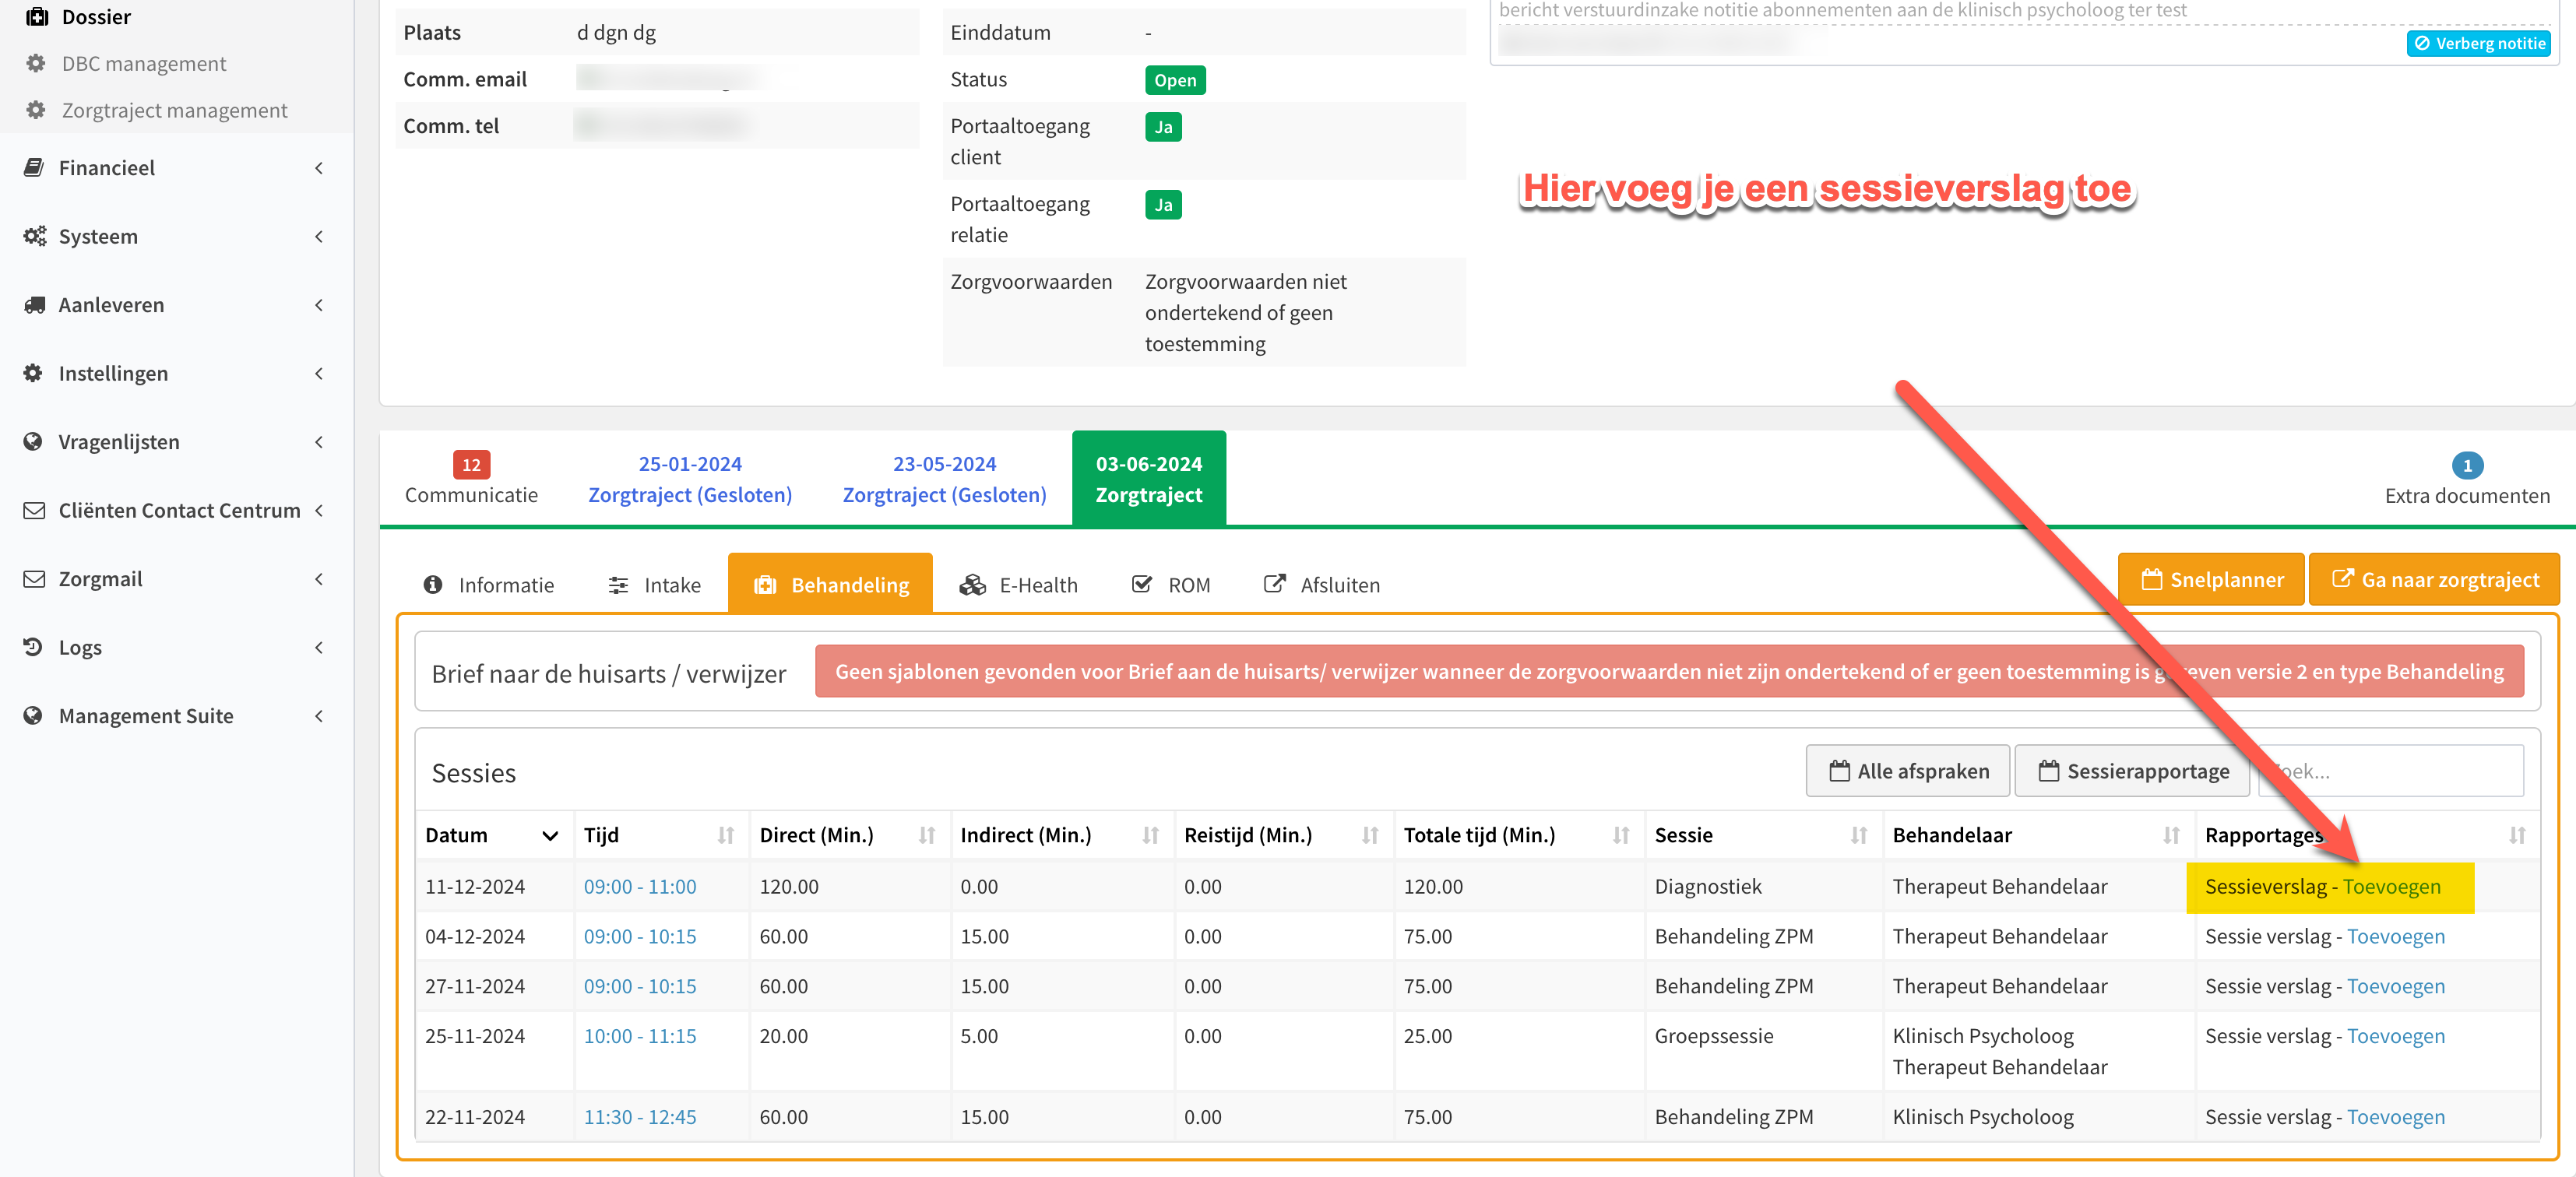Add session report for 04-12-2024
Screen dimensions: 2576x1177
click(x=2396, y=936)
